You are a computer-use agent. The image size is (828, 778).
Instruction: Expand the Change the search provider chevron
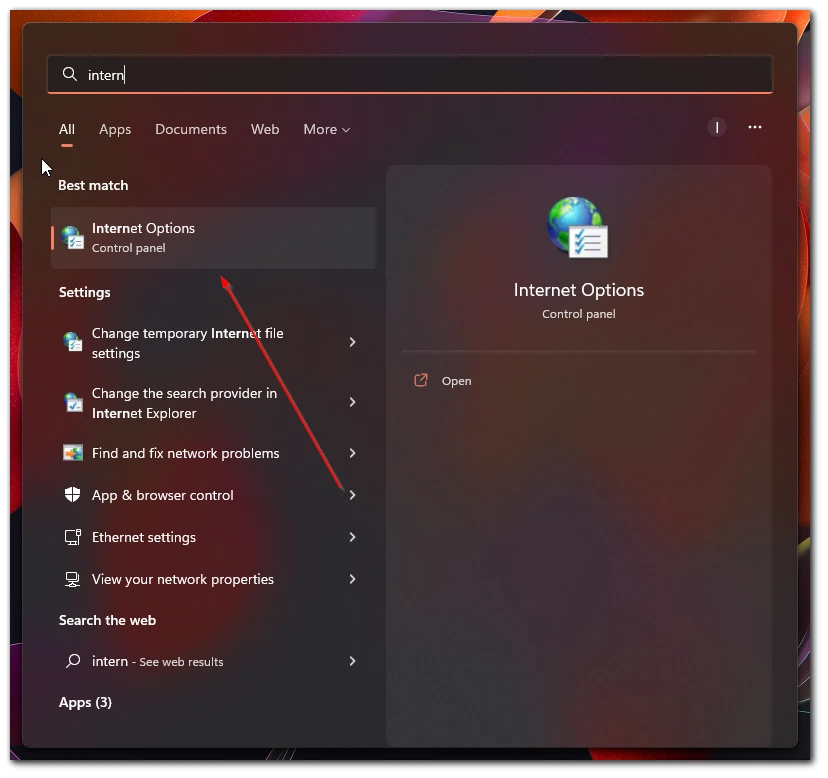pyautogui.click(x=352, y=402)
